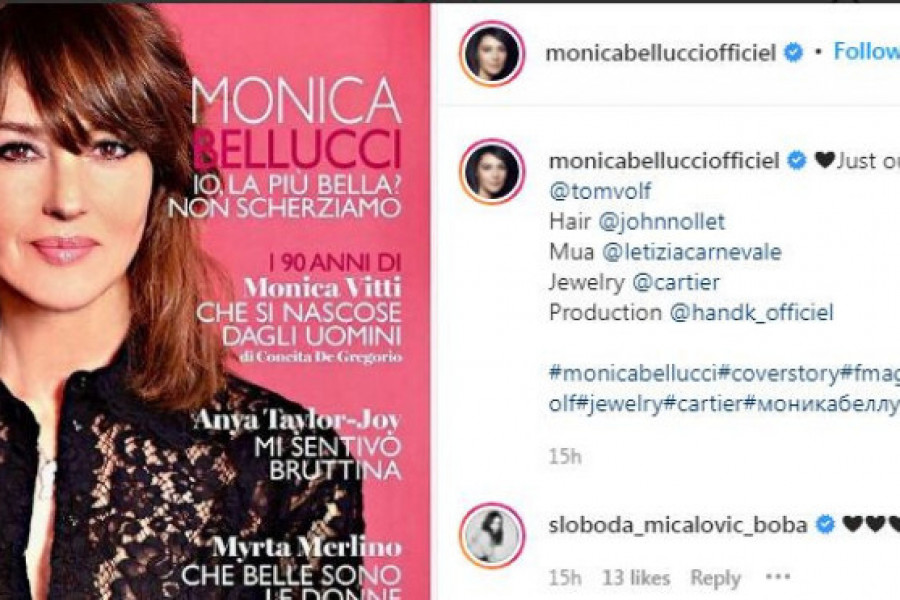
Task: Open the sloboda_micalovic_boba username link
Action: (678, 525)
